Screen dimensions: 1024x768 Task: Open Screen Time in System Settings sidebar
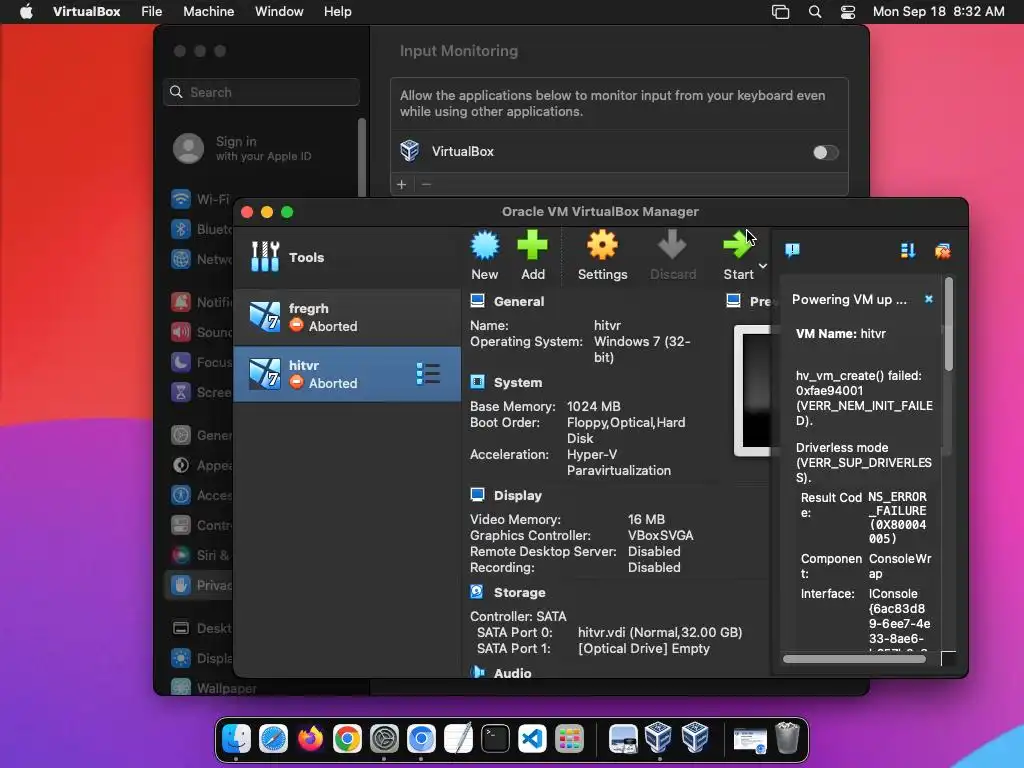coord(201,392)
